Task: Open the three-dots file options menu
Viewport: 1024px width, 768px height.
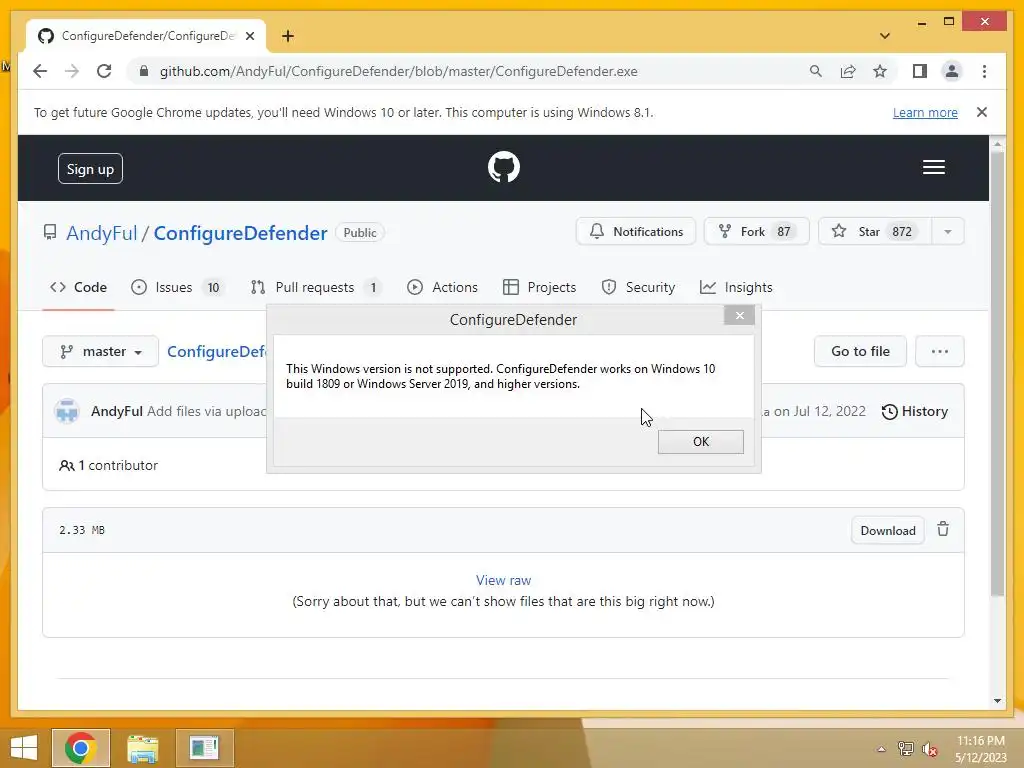Action: 939,351
